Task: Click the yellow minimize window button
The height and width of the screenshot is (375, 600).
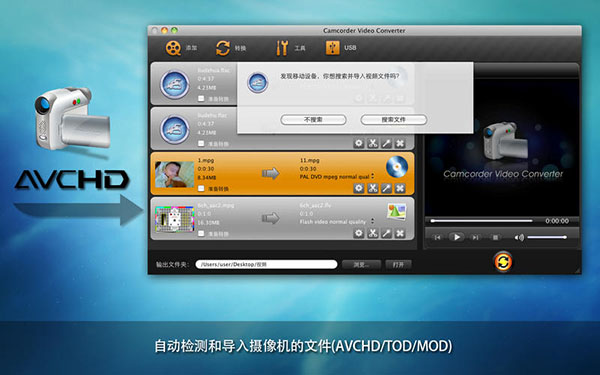Action: 165,30
